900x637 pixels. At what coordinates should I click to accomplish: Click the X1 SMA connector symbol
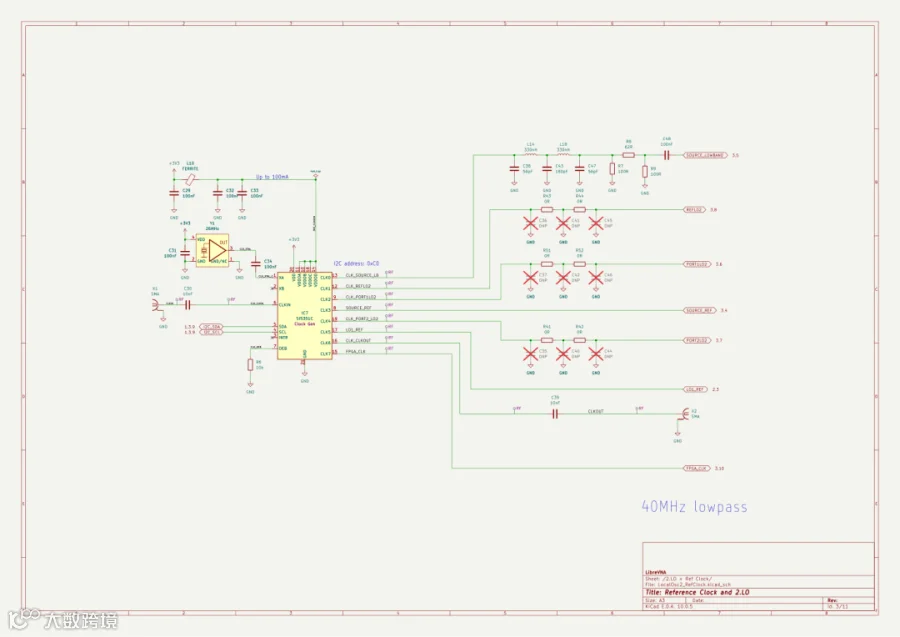(x=156, y=305)
